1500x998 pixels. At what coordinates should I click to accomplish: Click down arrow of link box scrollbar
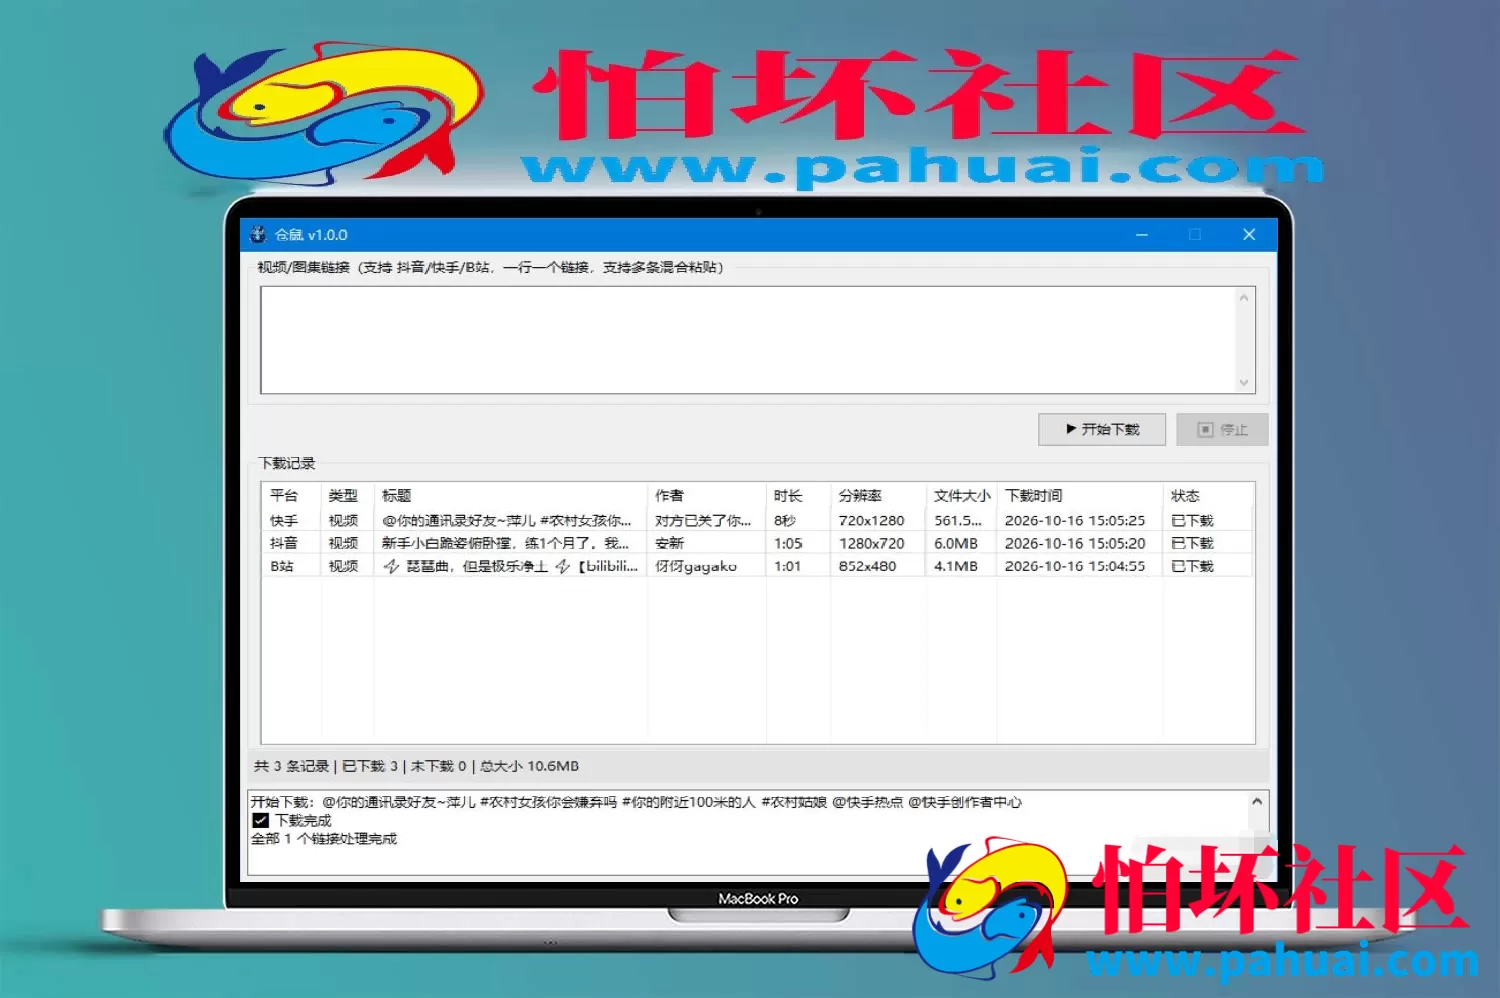pyautogui.click(x=1244, y=382)
